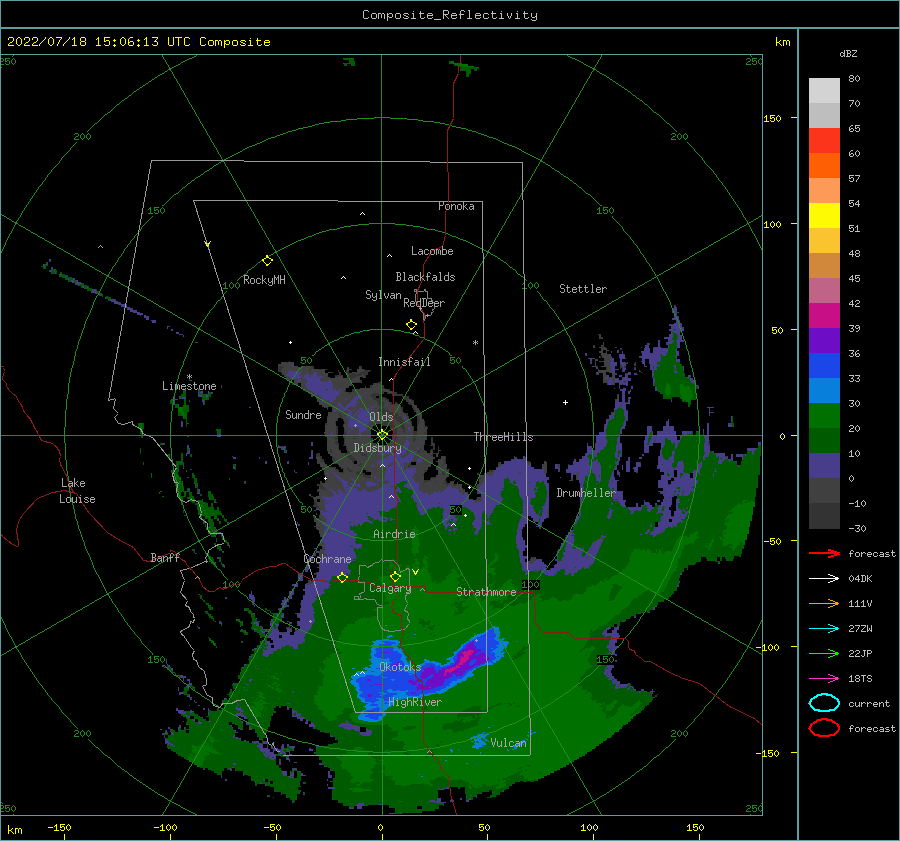Image resolution: width=900 pixels, height=841 pixels.
Task: Pick the purple 39-36 dBZ swatch
Action: point(824,340)
